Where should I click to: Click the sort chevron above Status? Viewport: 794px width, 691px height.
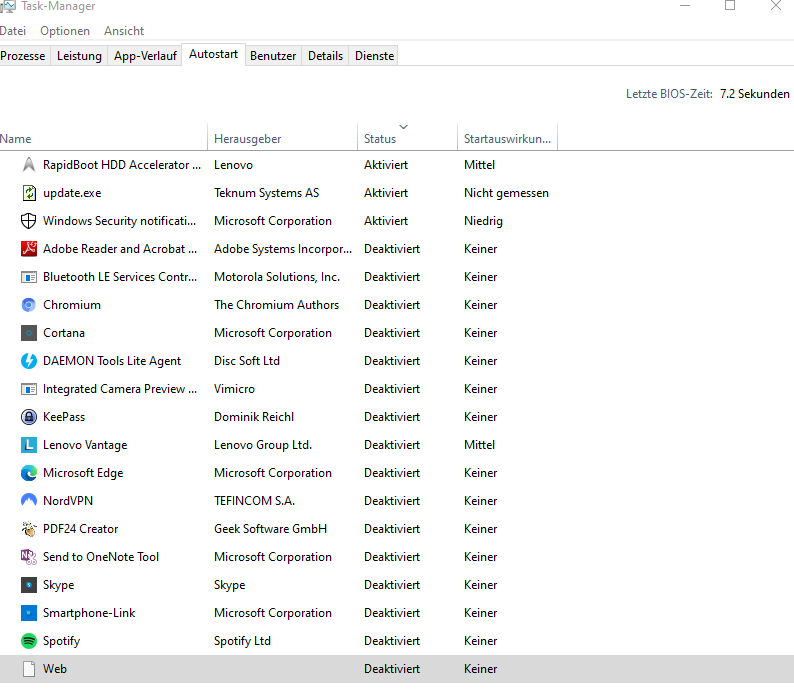click(x=404, y=127)
